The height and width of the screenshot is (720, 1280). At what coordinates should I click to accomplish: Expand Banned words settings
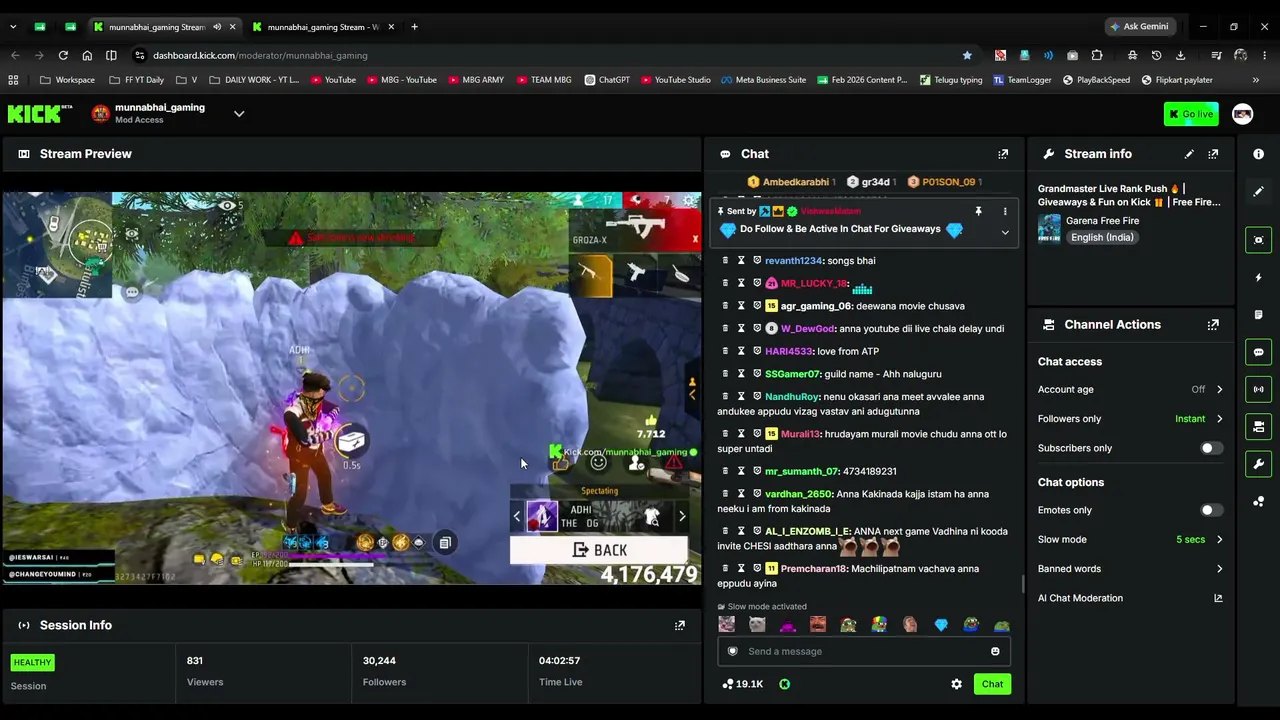tap(1130, 569)
